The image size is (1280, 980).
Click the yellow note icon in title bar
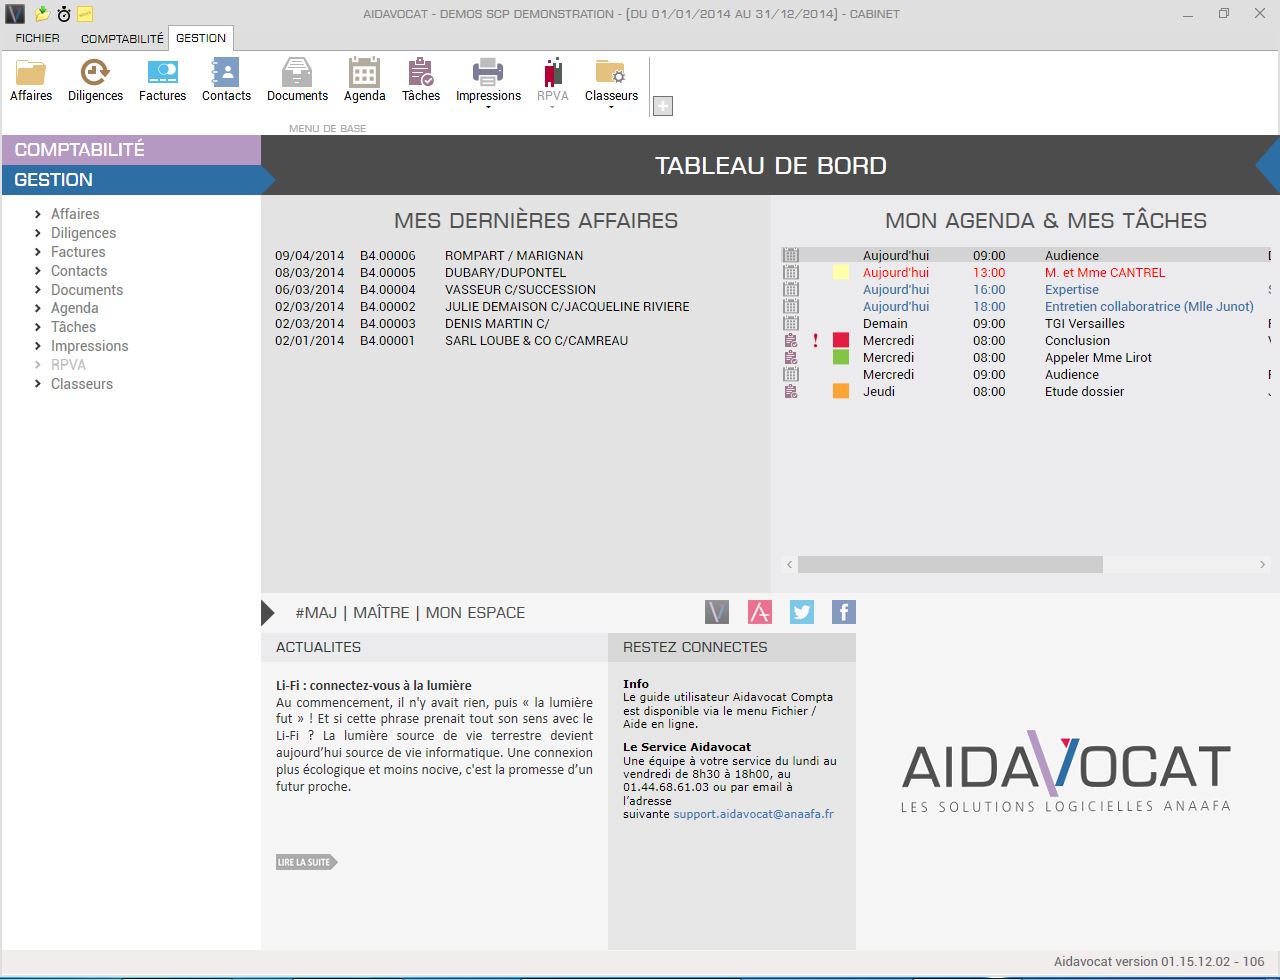pyautogui.click(x=86, y=13)
